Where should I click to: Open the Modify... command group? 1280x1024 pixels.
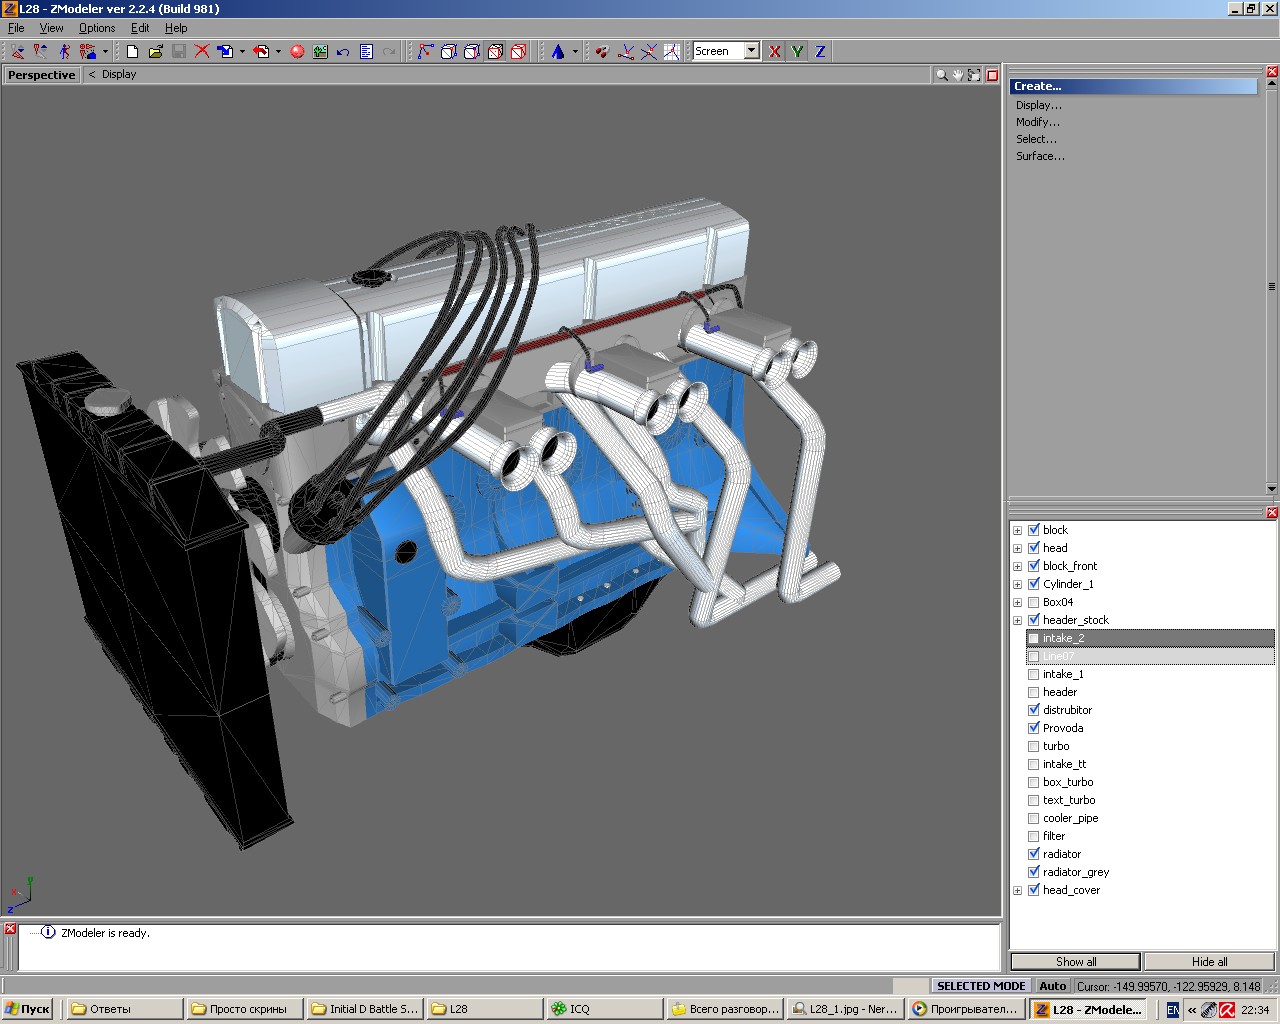tap(1038, 122)
